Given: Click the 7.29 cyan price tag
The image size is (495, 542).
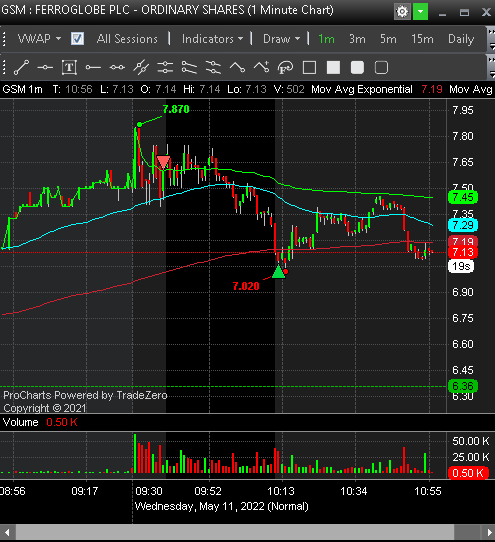Looking at the screenshot, I should coord(463,225).
